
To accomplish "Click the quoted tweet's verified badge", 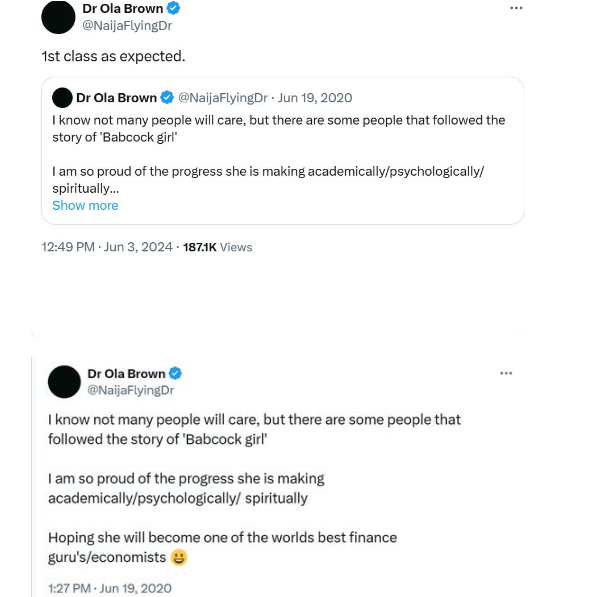I will tap(166, 97).
